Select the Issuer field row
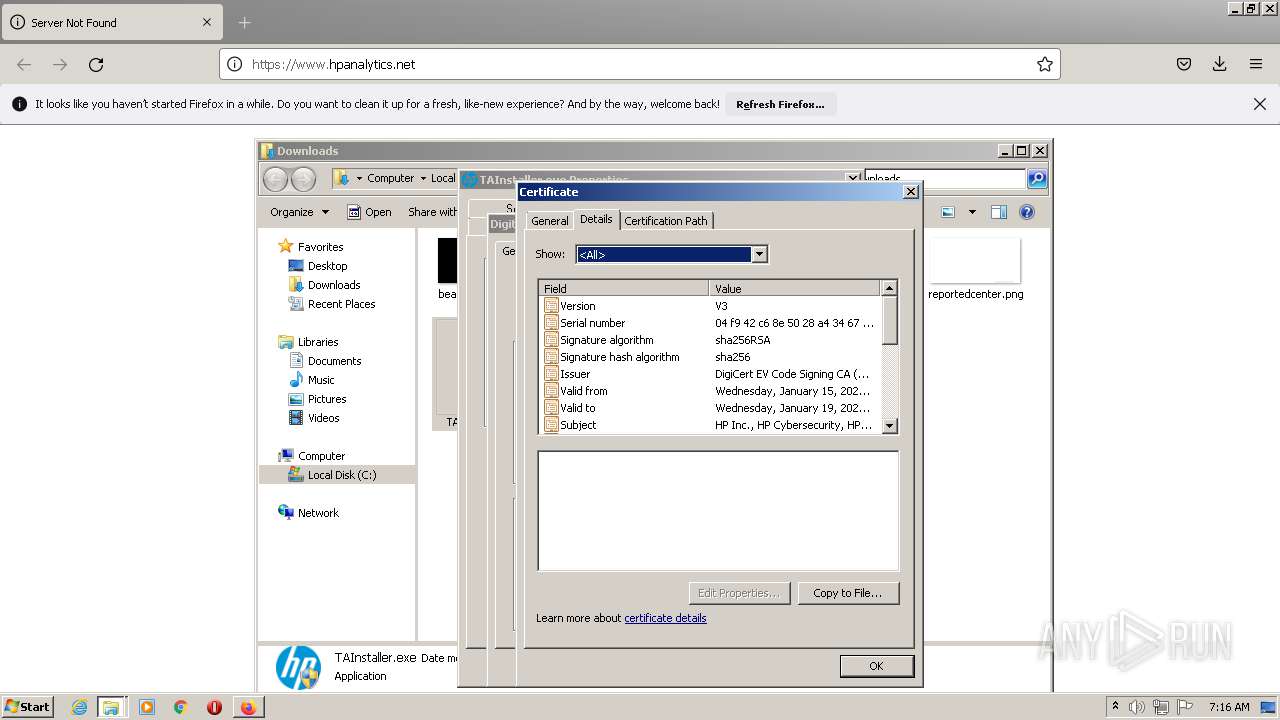 coord(711,374)
